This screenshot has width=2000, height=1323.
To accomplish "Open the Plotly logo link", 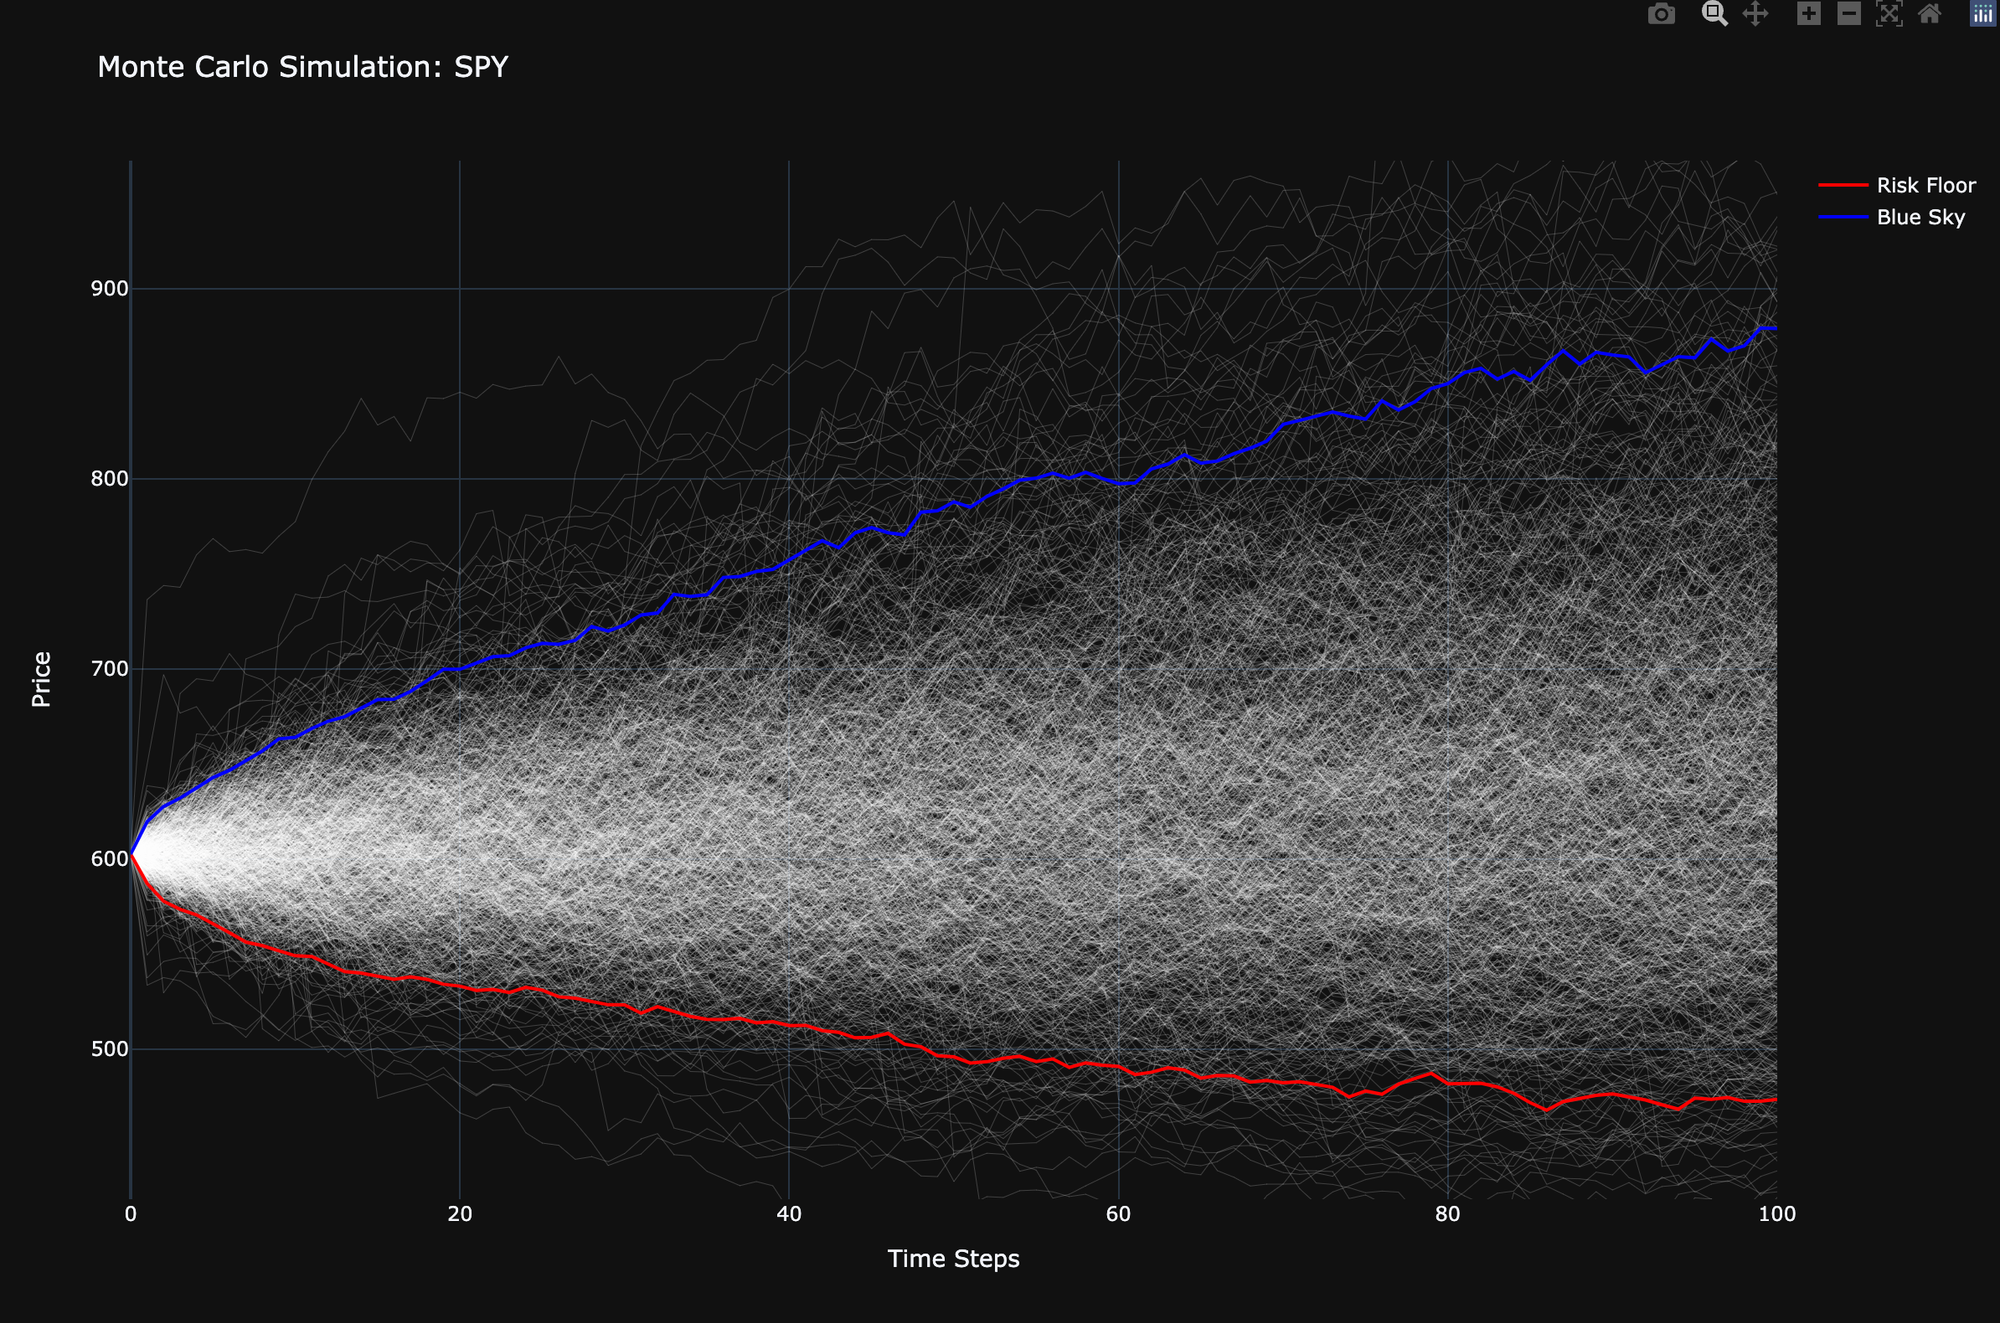I will 1982,14.
